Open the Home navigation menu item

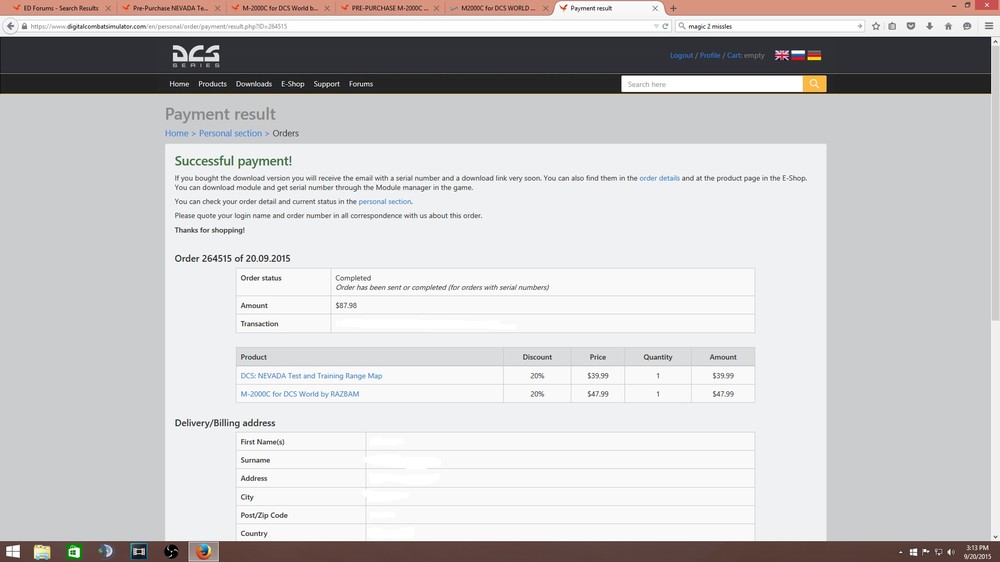click(179, 84)
